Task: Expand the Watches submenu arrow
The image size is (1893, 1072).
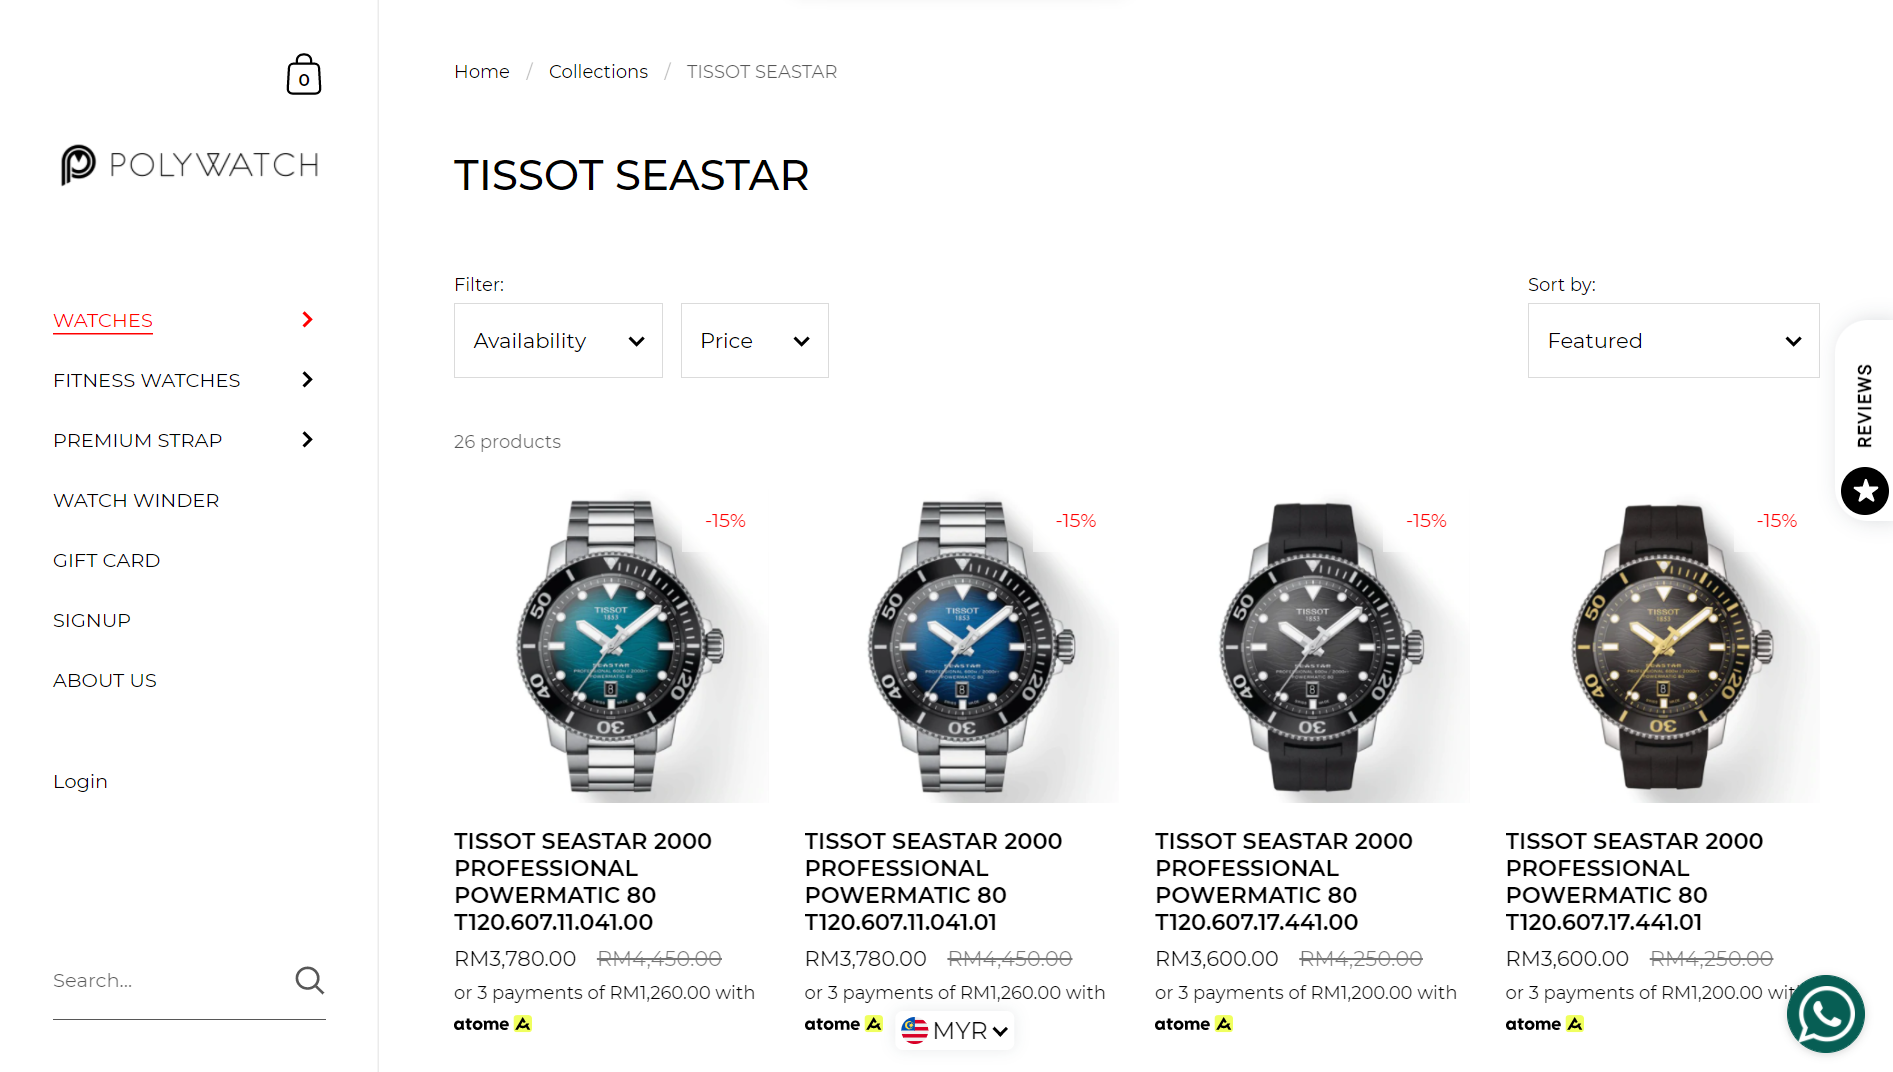Action: [307, 320]
